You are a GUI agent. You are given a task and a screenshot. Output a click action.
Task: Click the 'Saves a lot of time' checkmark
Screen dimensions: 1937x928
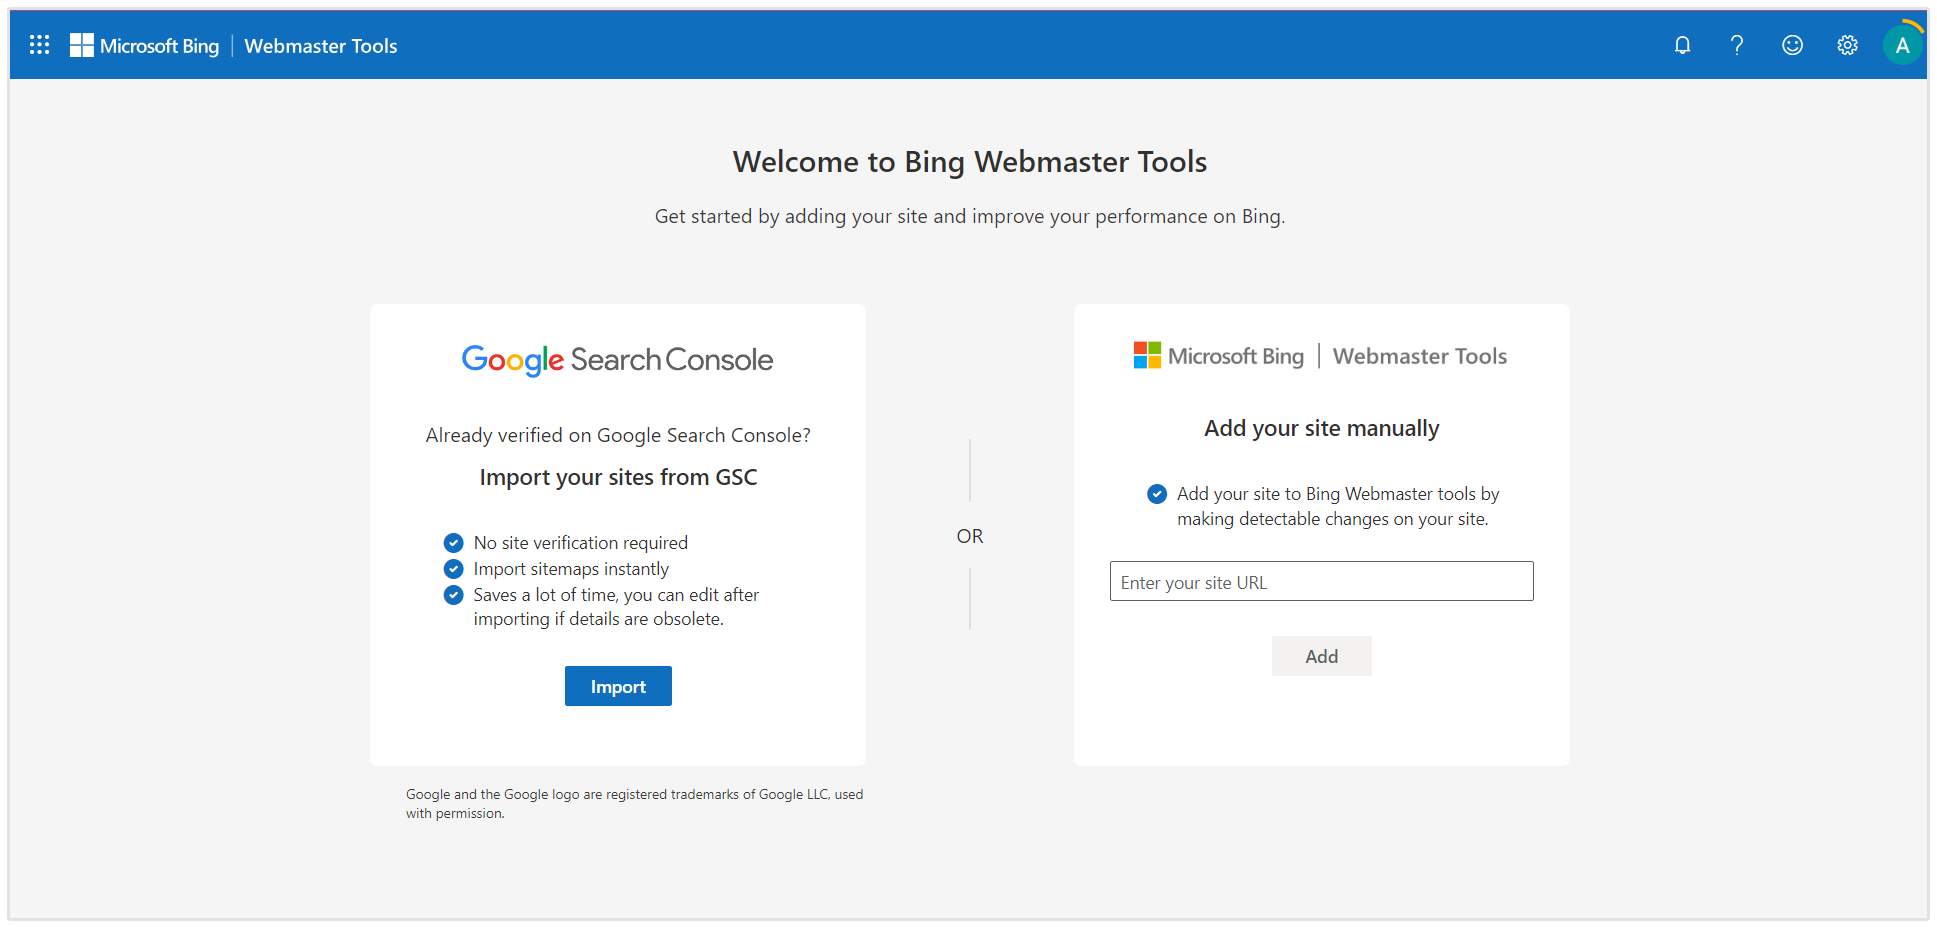pos(453,595)
